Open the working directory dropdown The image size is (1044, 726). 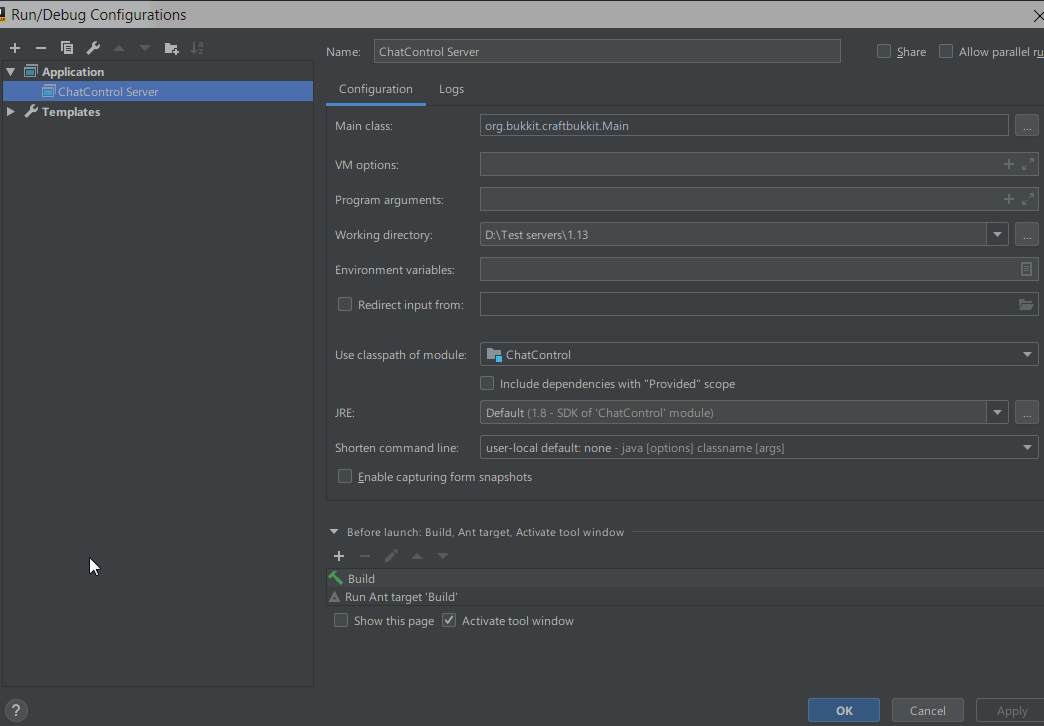[997, 234]
